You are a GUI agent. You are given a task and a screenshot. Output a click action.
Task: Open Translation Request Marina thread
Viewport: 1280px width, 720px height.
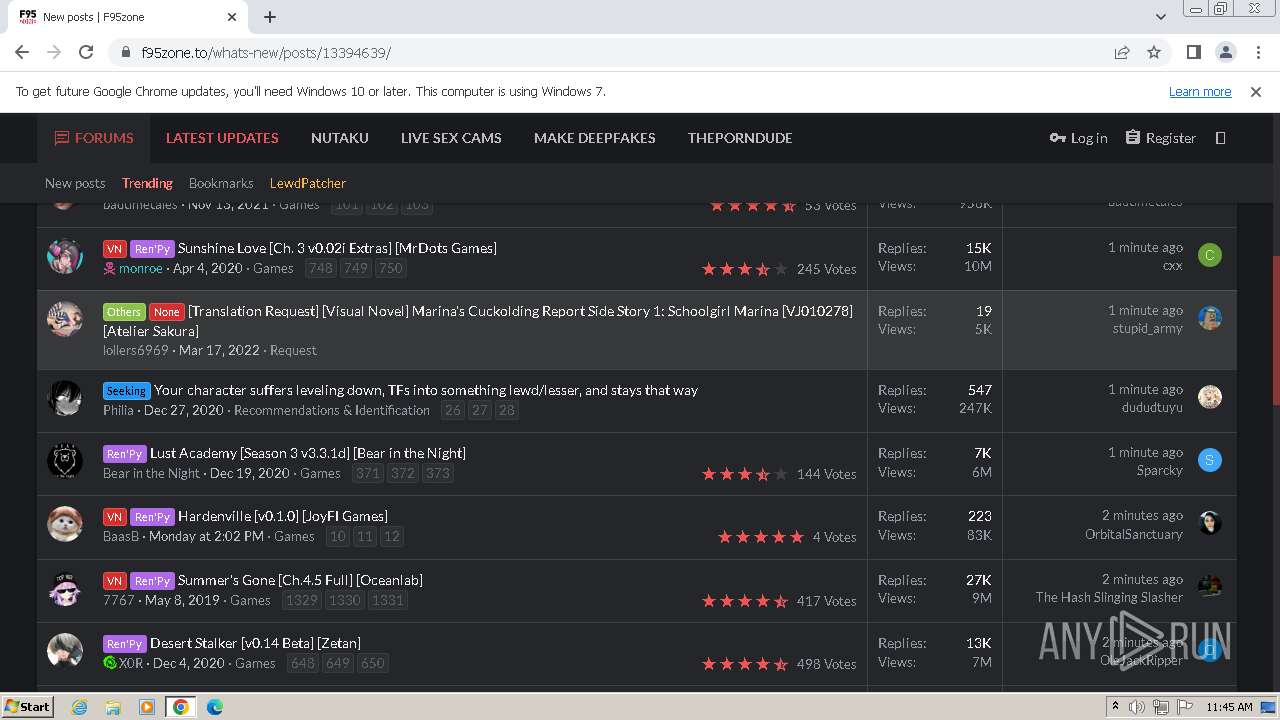478,321
